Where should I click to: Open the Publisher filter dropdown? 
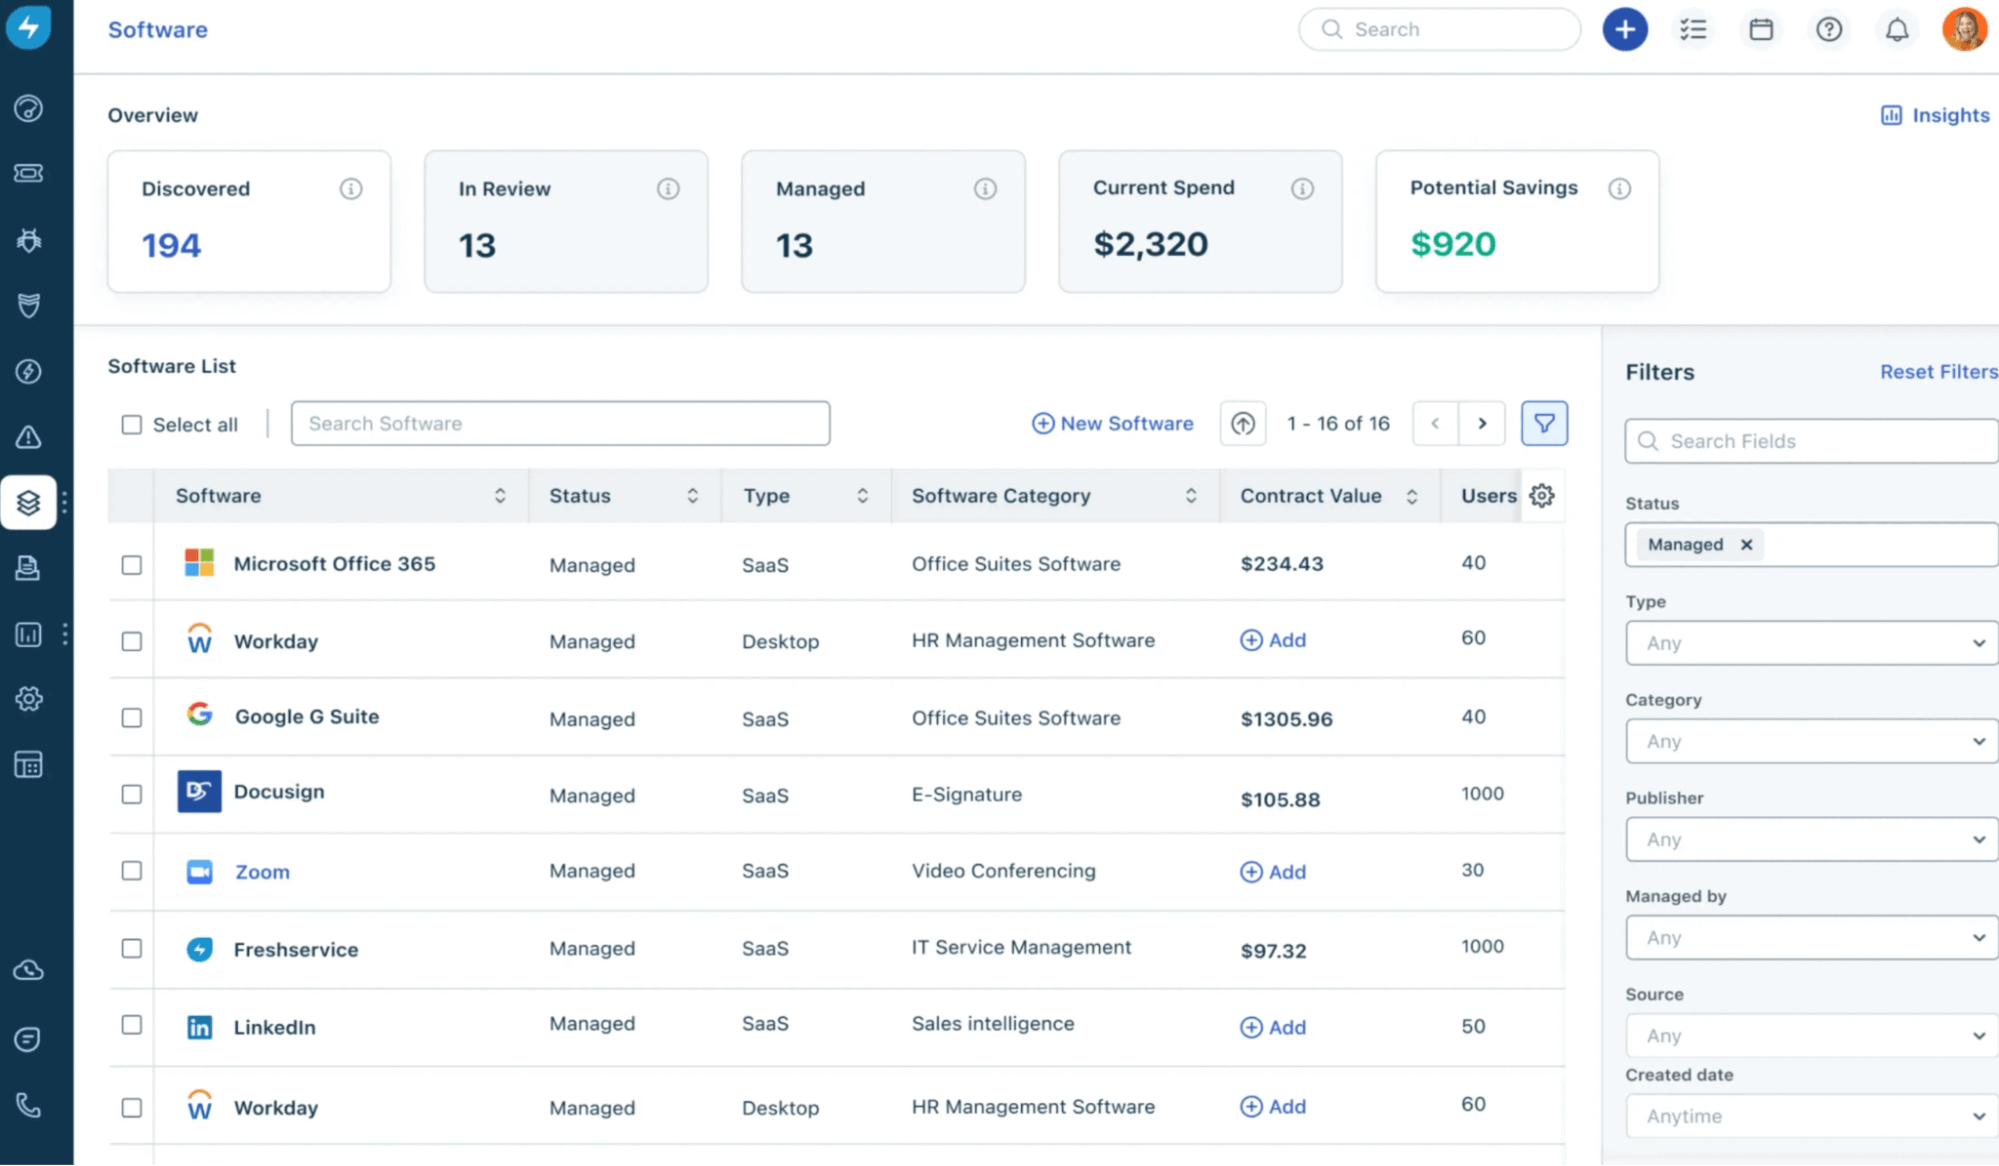coord(1811,838)
